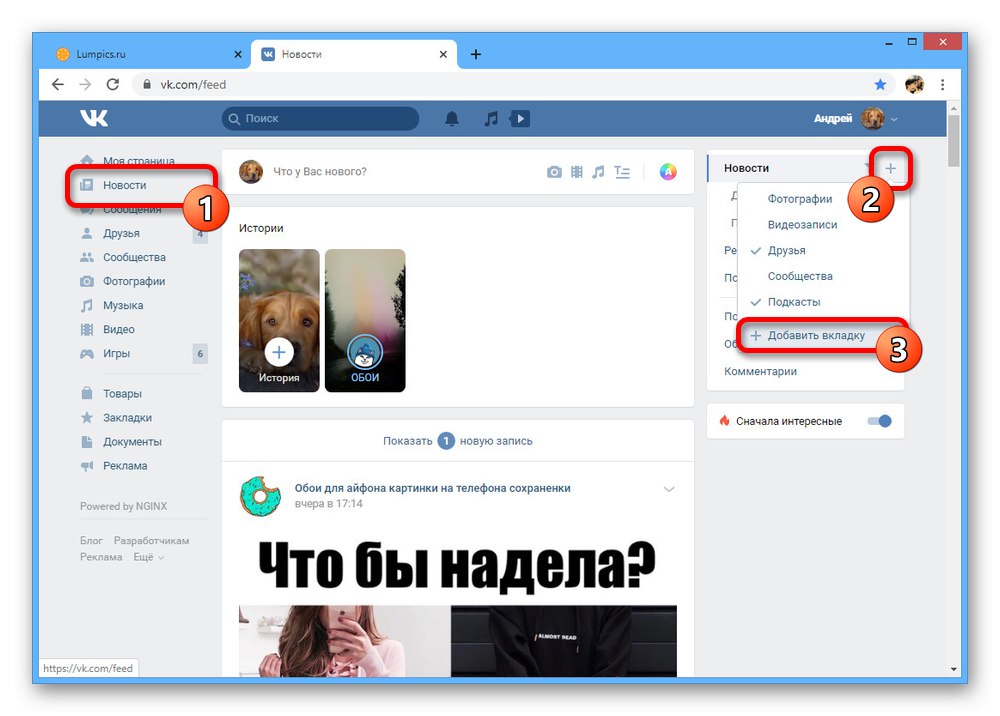Open post formatting with the T icon
Image resolution: width=1000 pixels, height=716 pixels.
[621, 171]
